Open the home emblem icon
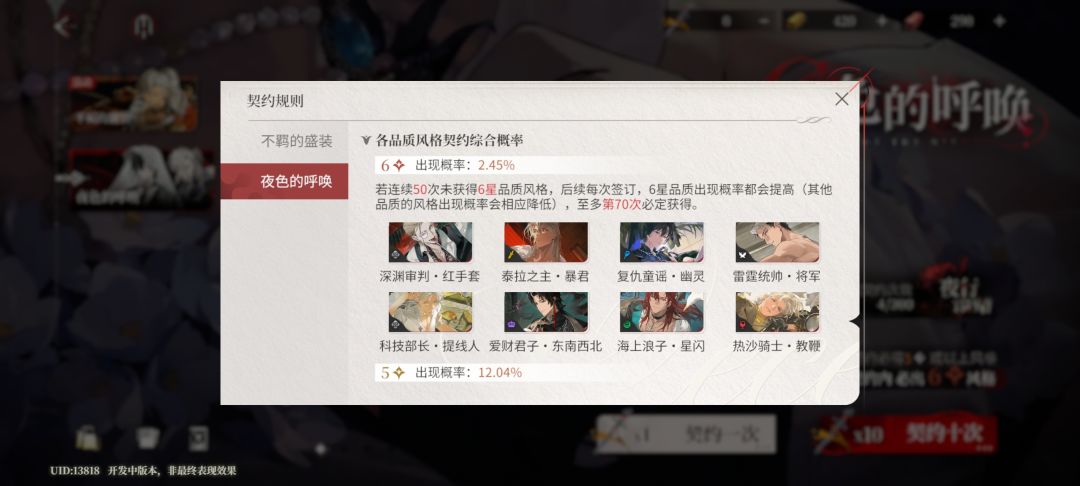 pyautogui.click(x=143, y=27)
